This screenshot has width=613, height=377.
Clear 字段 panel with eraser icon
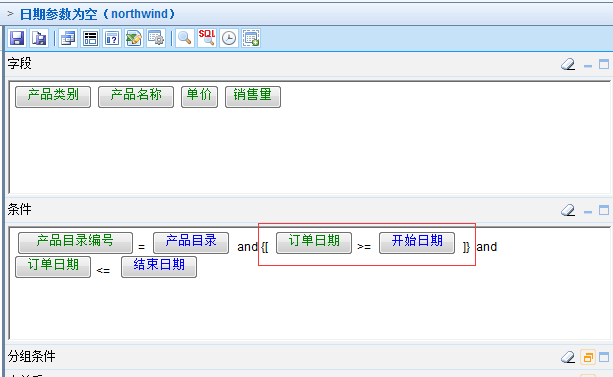(x=568, y=64)
